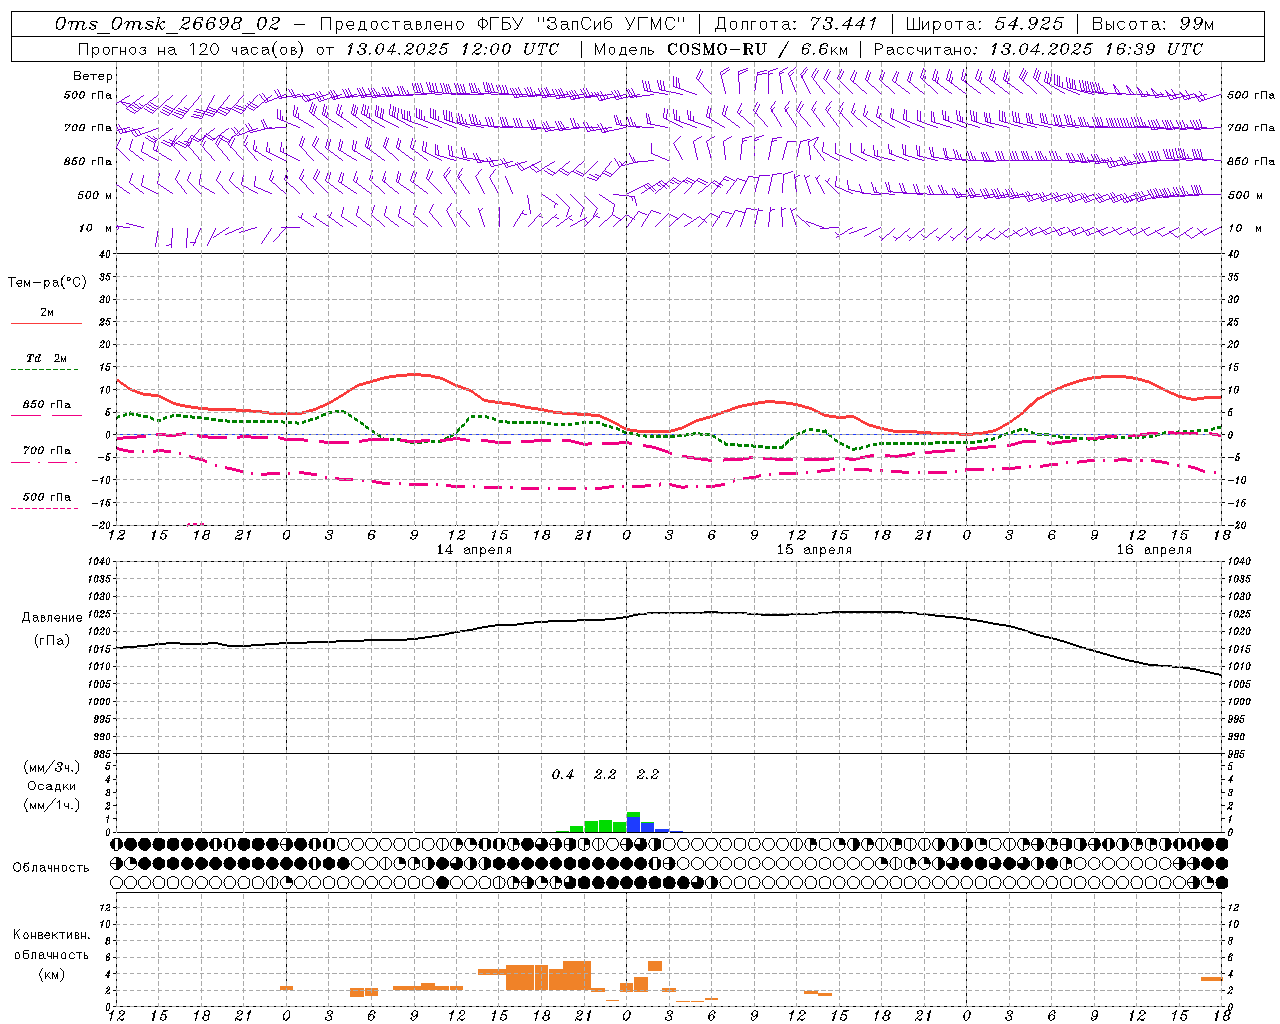The image size is (1280, 1024).
Task: Click the station title Oms_Omsk_26698_02
Action: (x=168, y=24)
